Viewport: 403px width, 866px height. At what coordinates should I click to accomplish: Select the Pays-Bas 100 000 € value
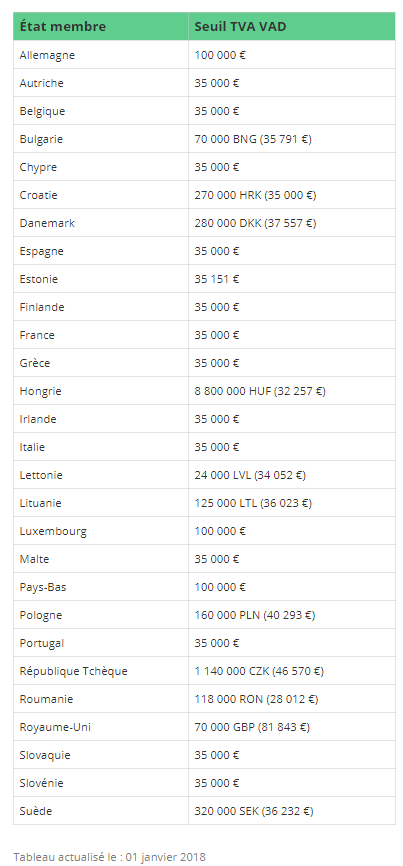[x=220, y=587]
